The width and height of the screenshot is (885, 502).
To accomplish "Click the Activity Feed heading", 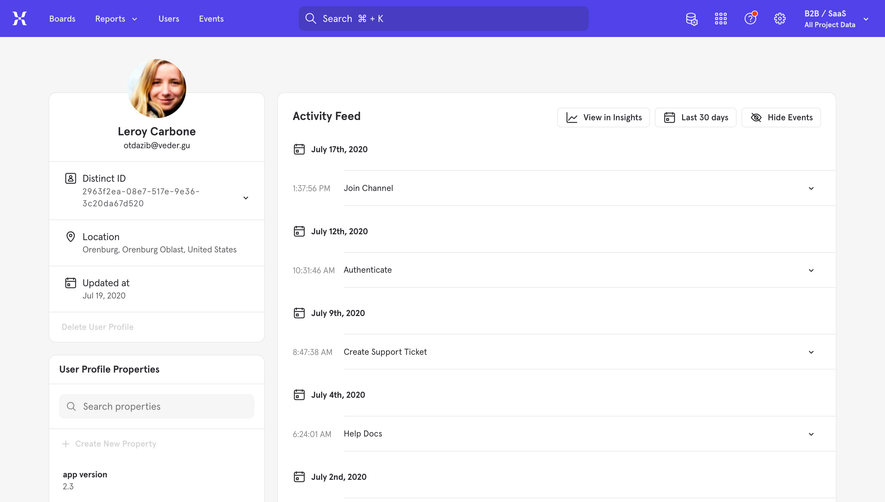I will click(326, 116).
